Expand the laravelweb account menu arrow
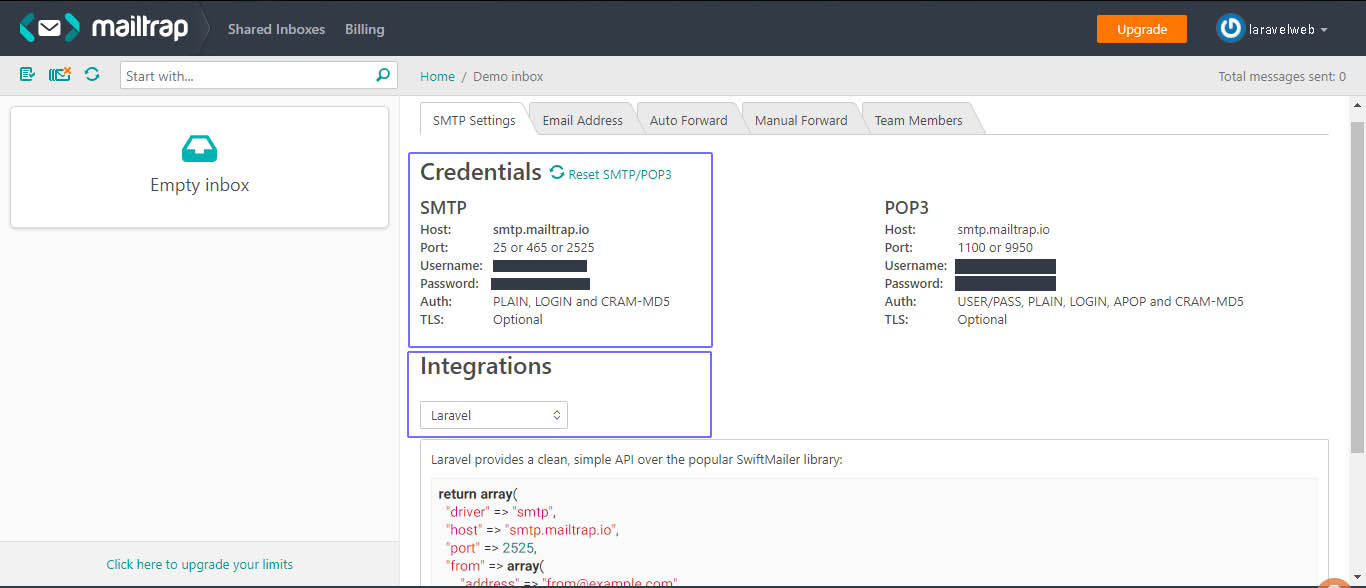The width and height of the screenshot is (1366, 588). coord(1324,30)
